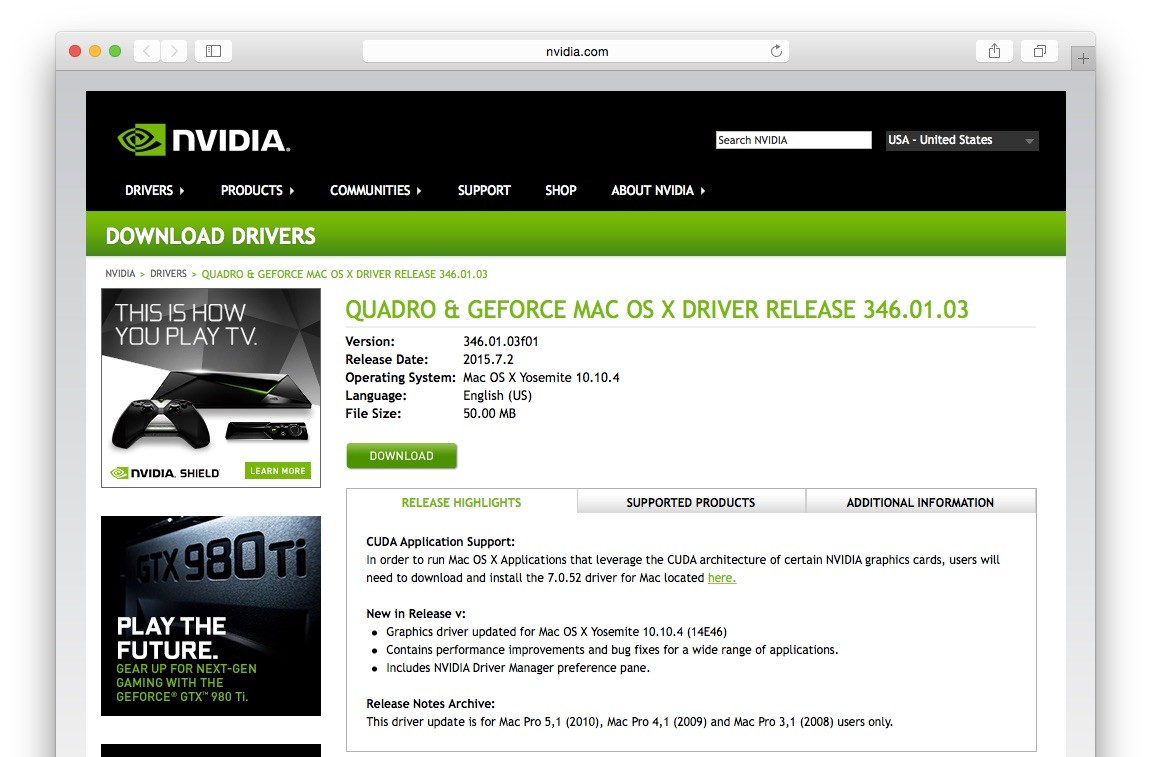The width and height of the screenshot is (1151, 757).
Task: Click the nvidia.com address bar
Action: 576,51
